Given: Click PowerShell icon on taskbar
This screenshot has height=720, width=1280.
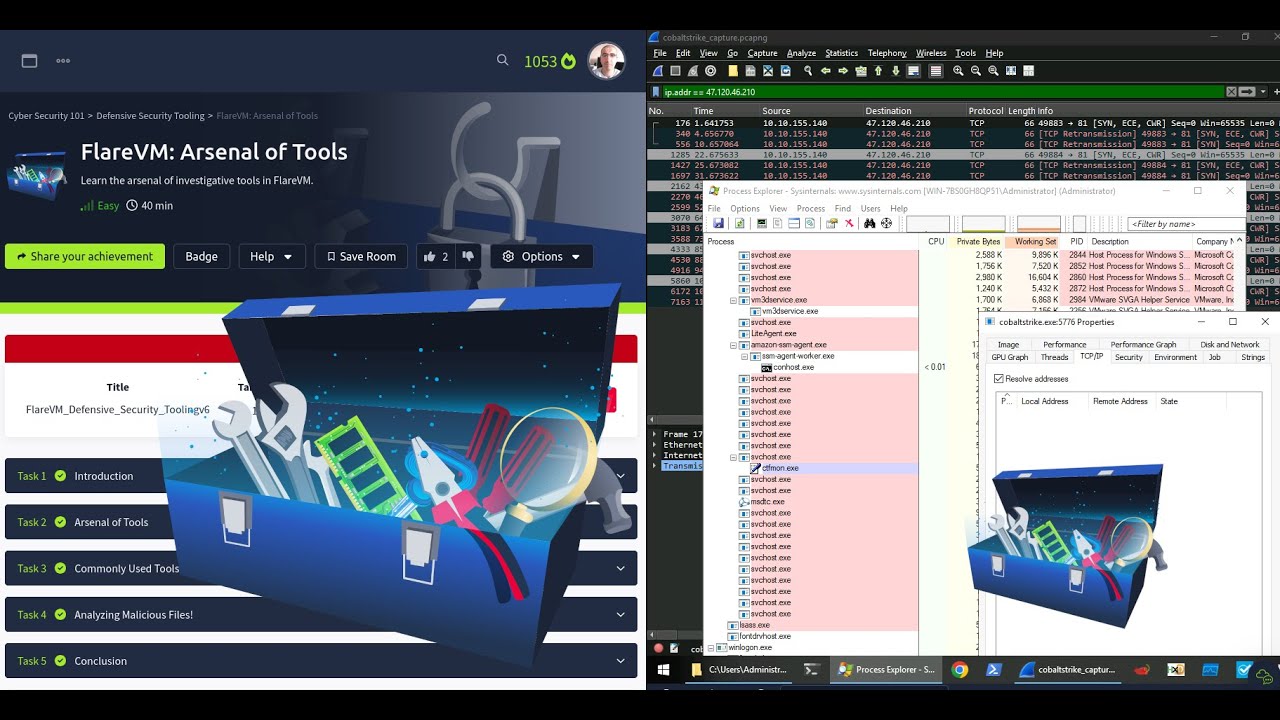Looking at the screenshot, I should [x=994, y=670].
